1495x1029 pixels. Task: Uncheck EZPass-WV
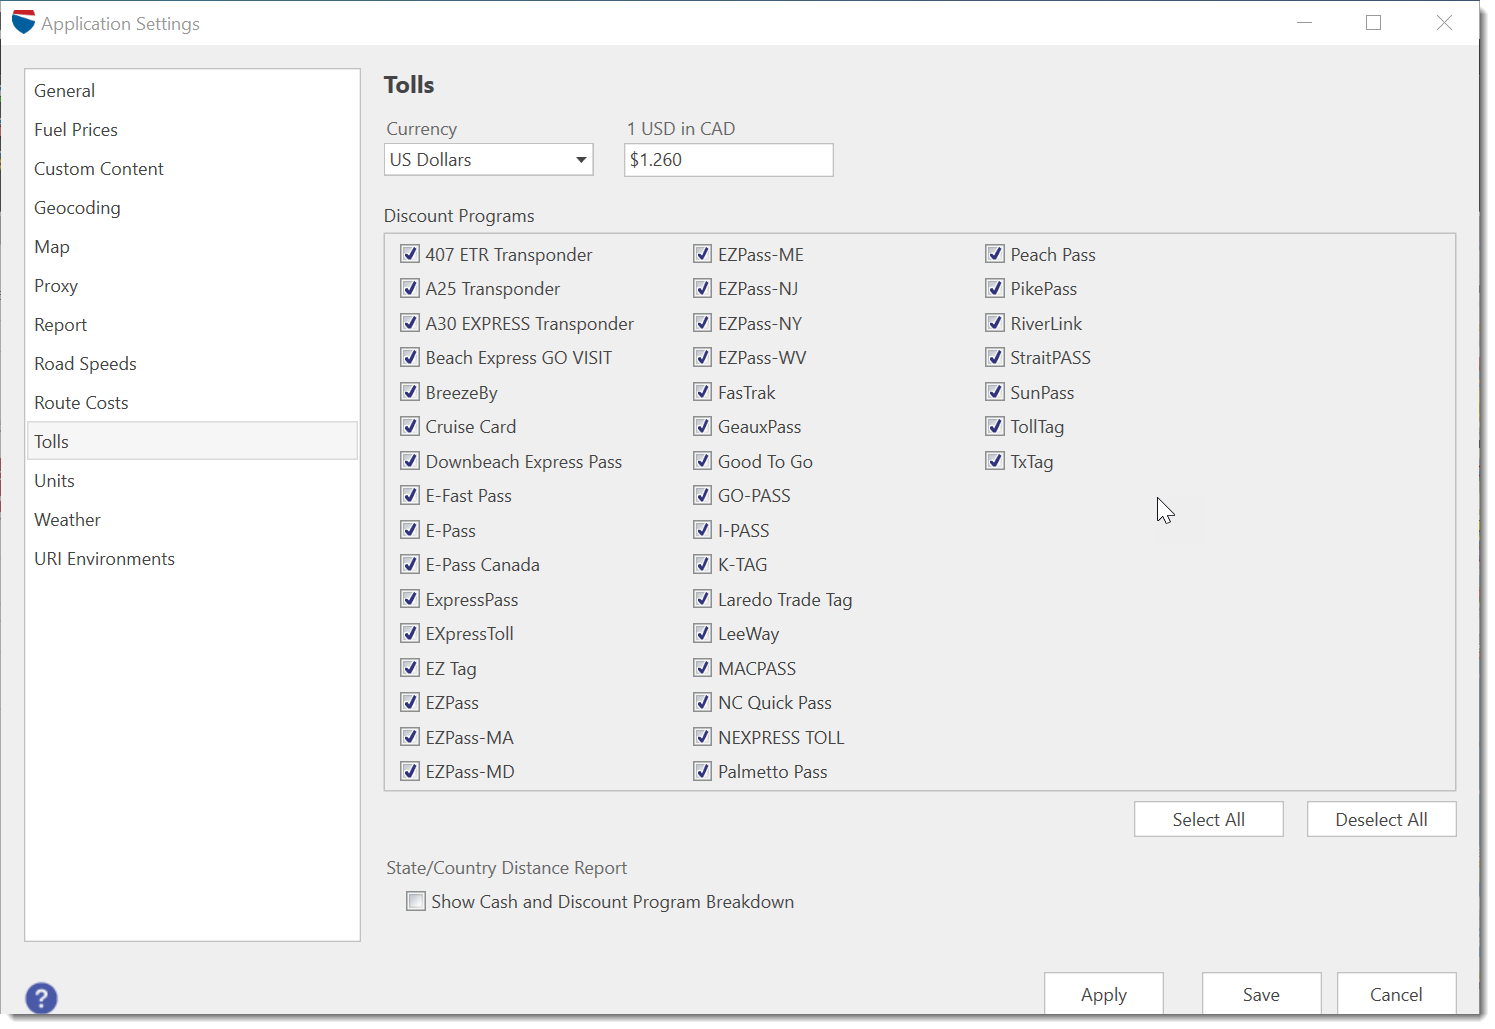click(703, 357)
